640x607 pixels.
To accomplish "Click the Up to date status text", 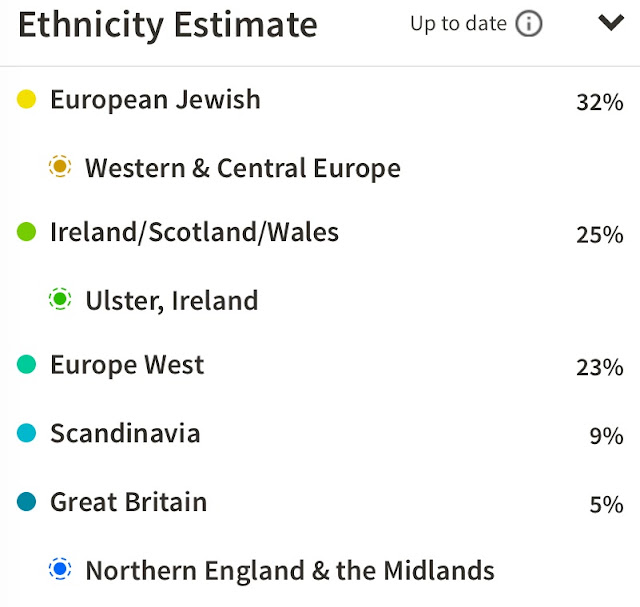I will [459, 24].
